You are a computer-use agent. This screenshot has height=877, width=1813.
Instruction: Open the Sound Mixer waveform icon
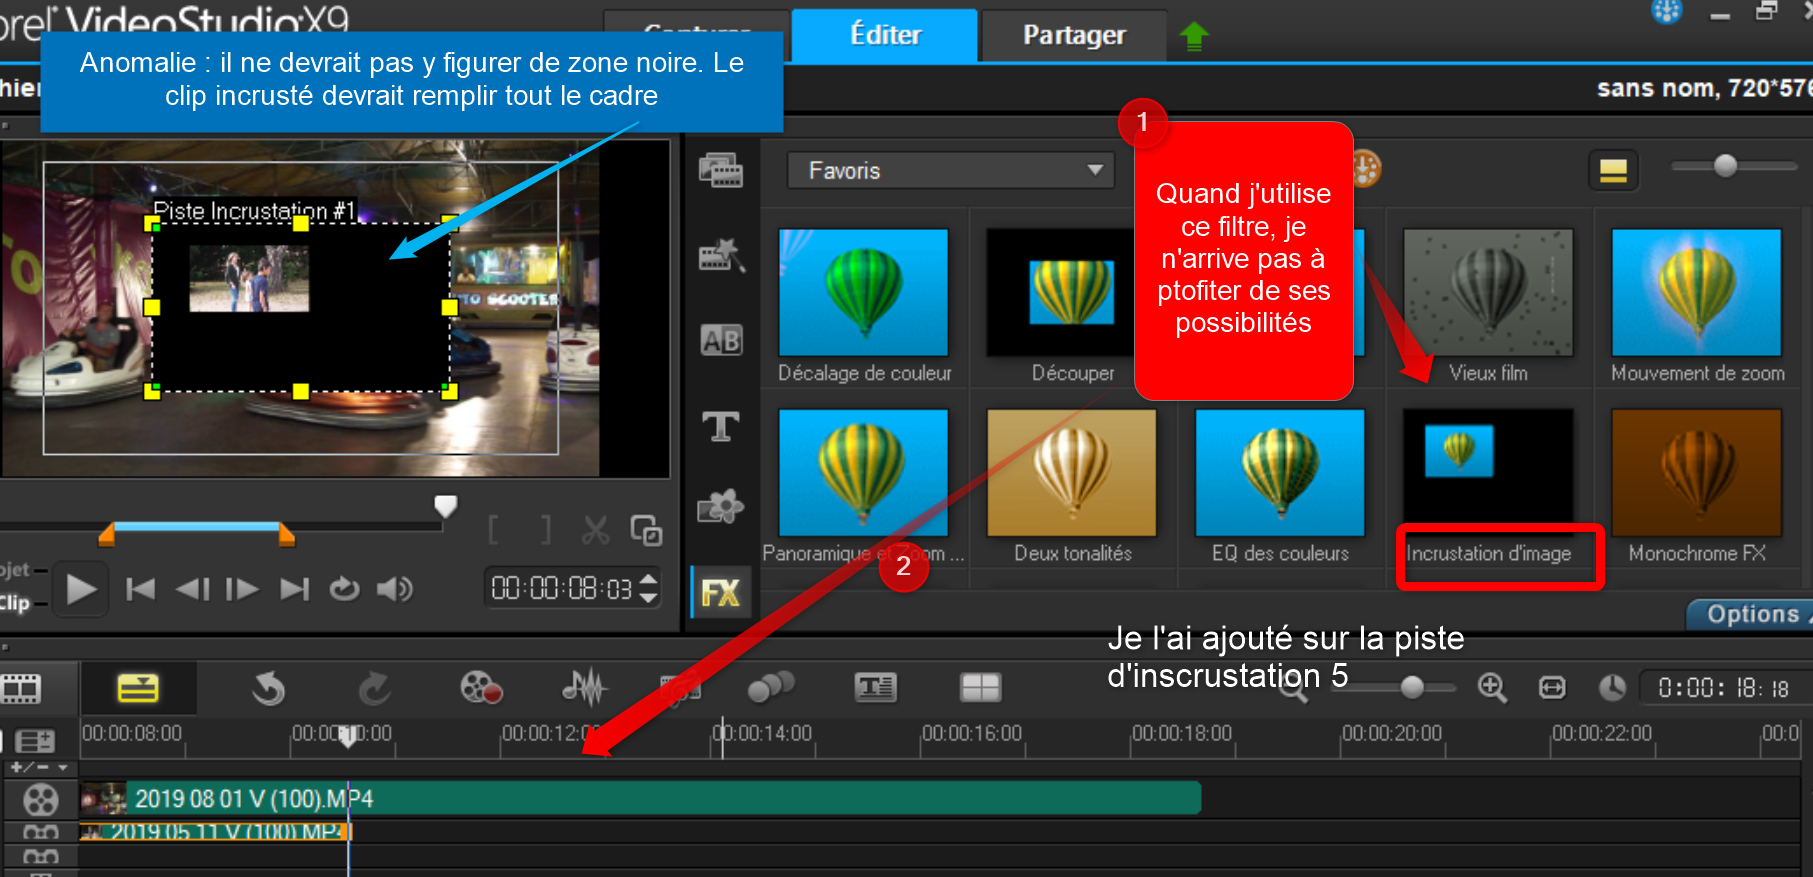(585, 687)
